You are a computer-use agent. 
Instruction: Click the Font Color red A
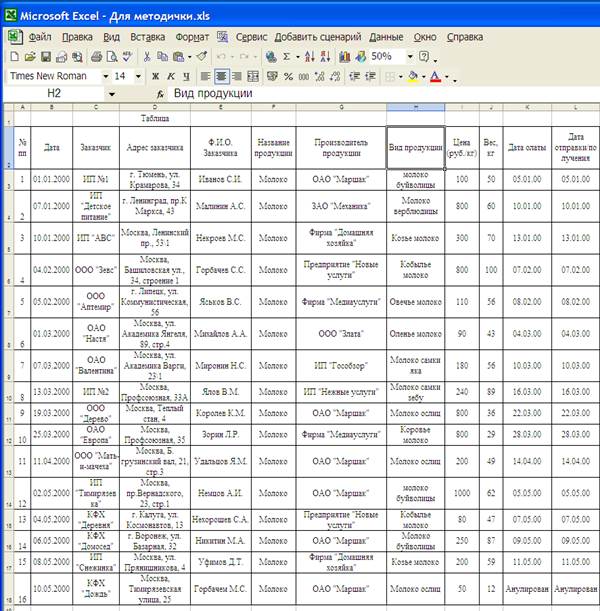pos(436,76)
